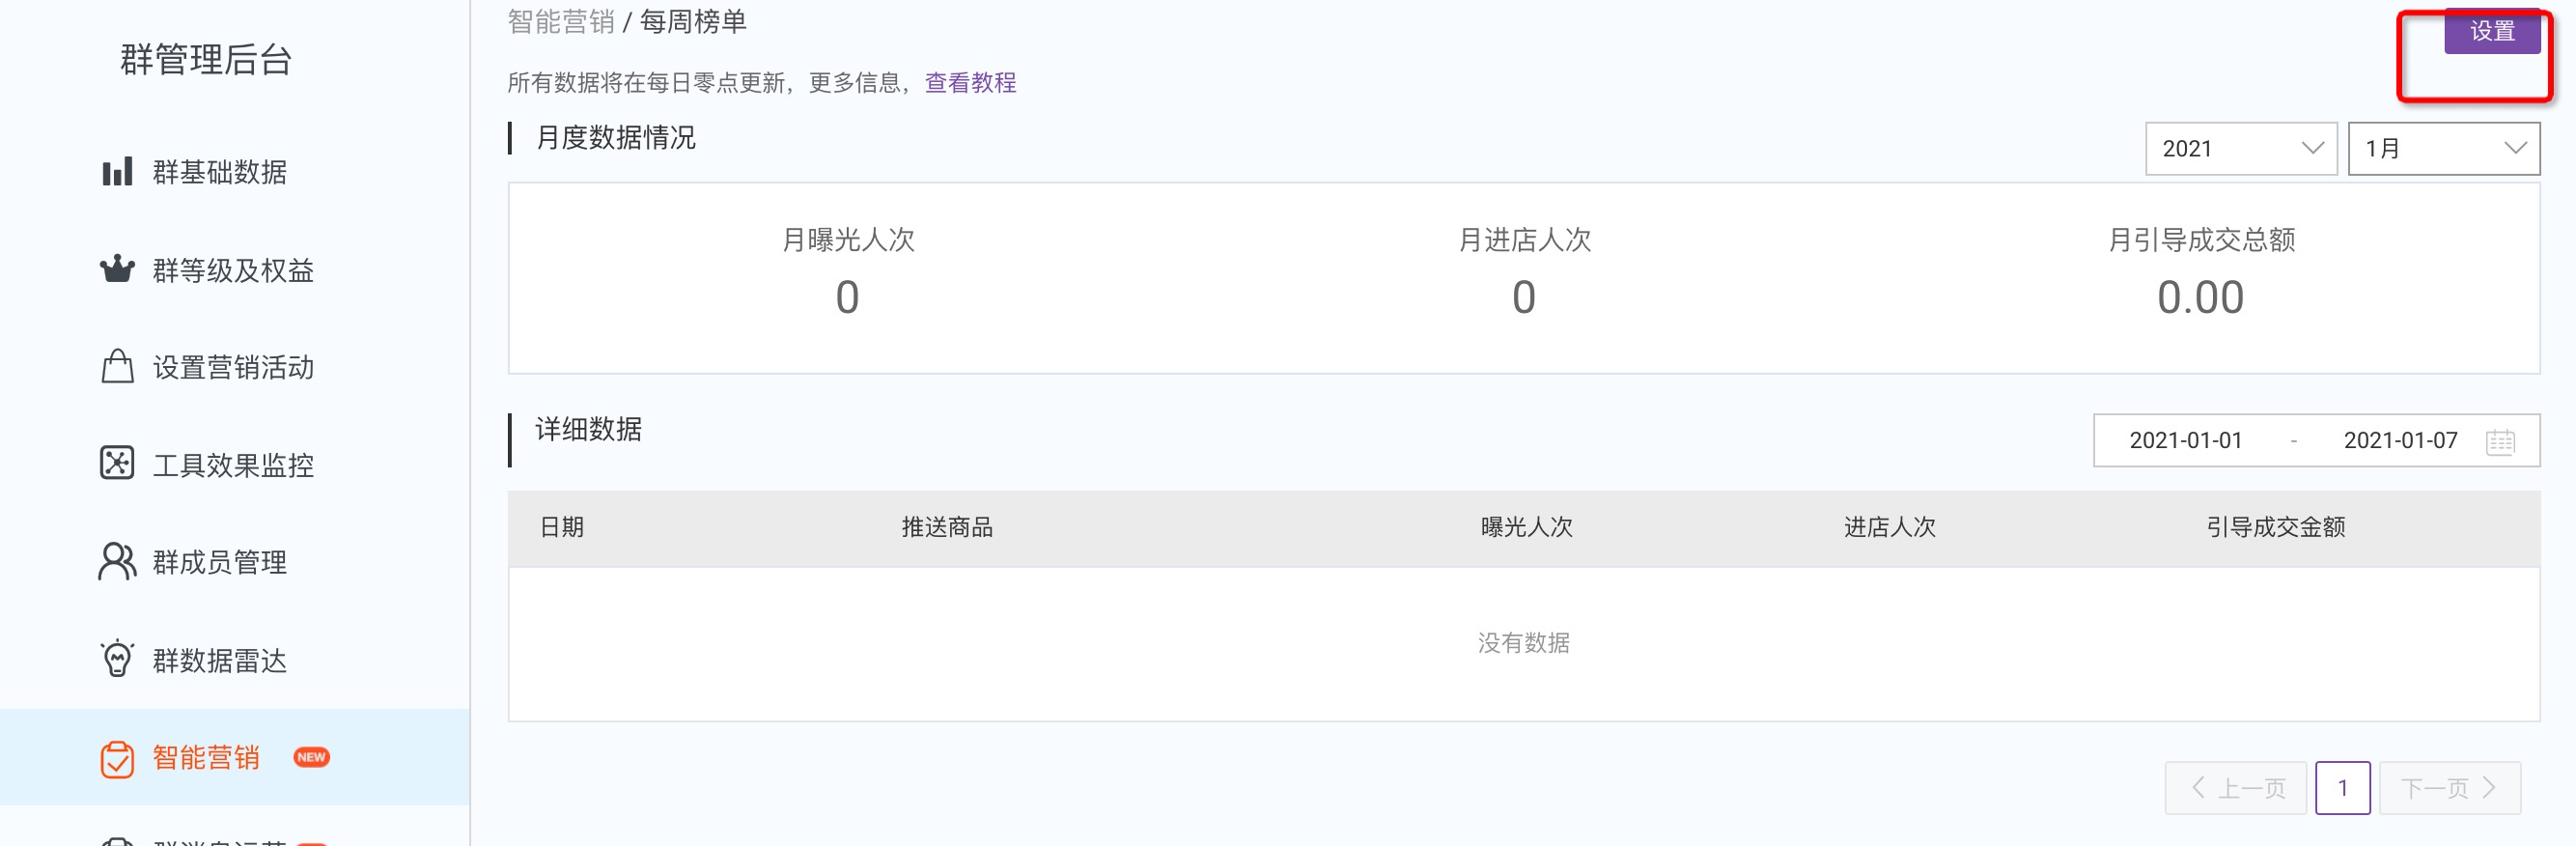The image size is (2576, 846).
Task: Click the shopping bag icon for 设置营销活动
Action: click(x=117, y=367)
